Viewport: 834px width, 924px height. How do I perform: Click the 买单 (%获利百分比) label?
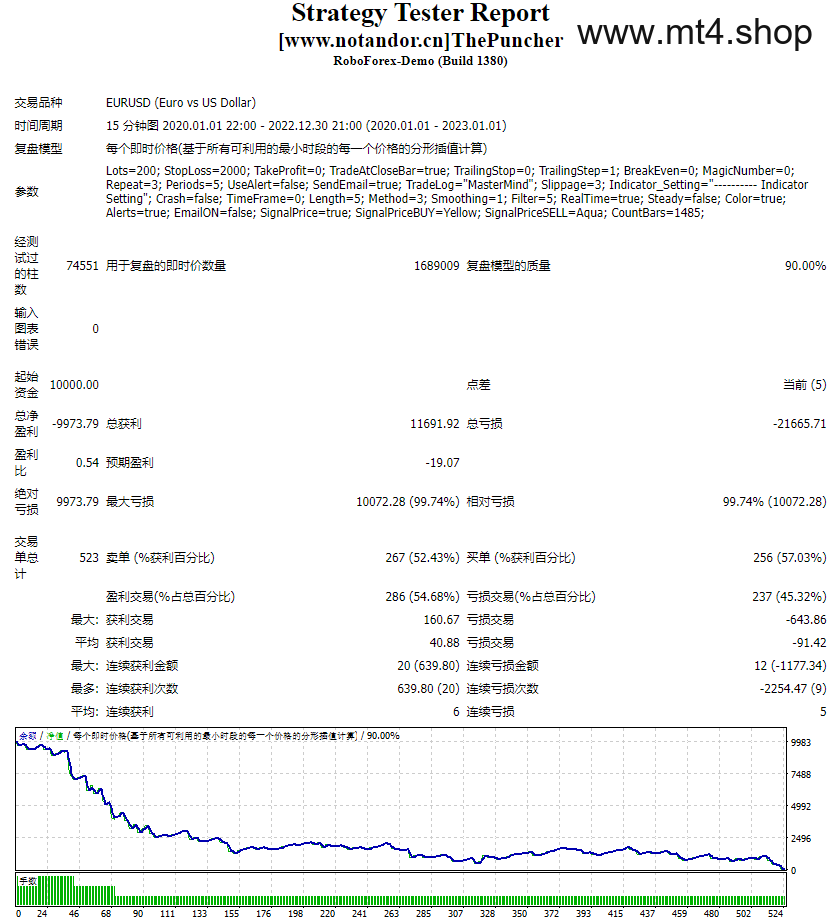click(x=521, y=557)
